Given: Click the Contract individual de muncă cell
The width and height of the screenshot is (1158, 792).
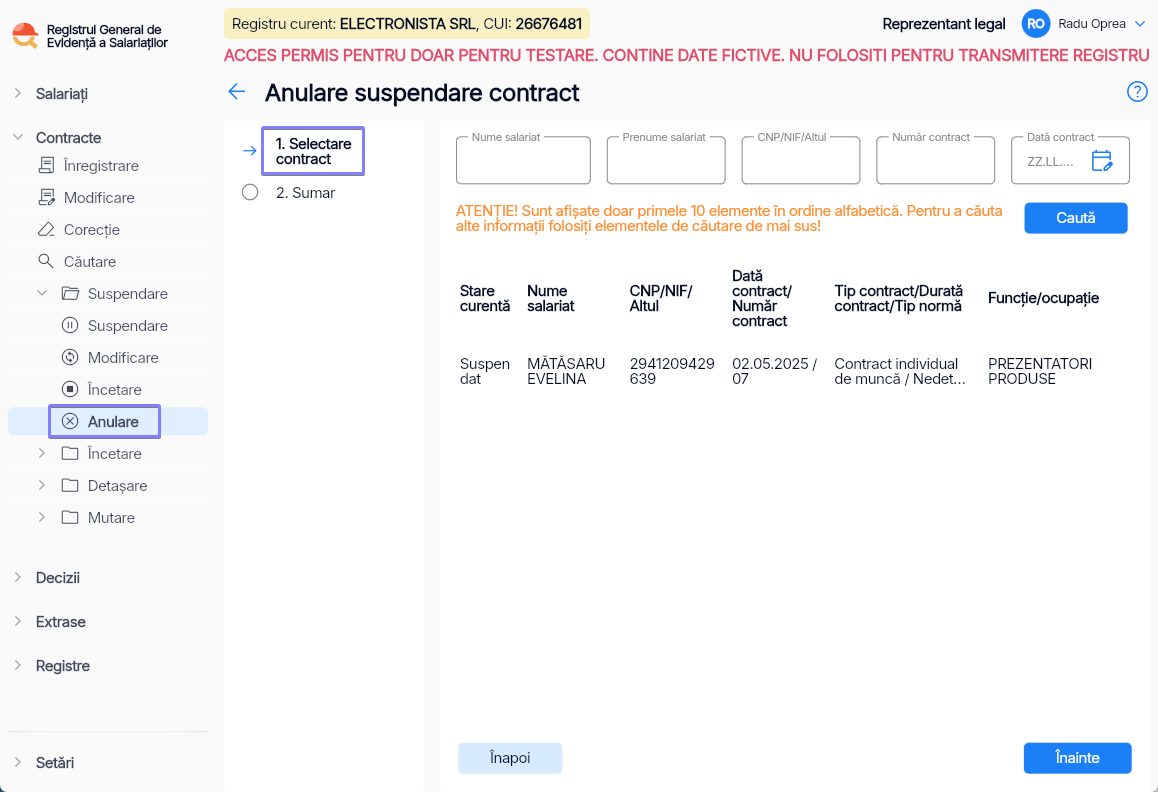Looking at the screenshot, I should [x=900, y=371].
